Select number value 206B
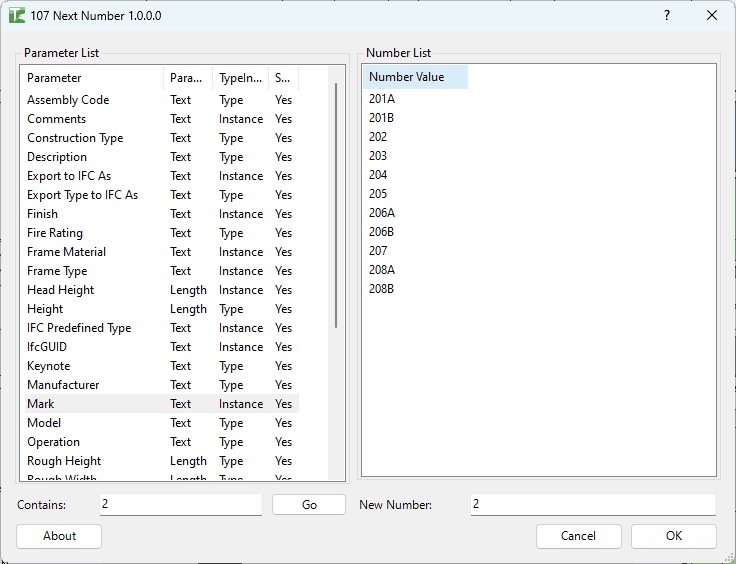This screenshot has width=736, height=564. point(381,232)
